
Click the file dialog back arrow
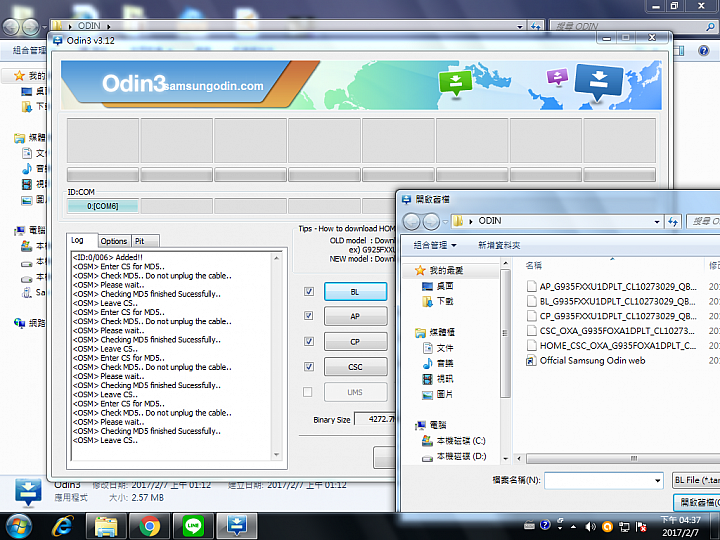(x=412, y=222)
